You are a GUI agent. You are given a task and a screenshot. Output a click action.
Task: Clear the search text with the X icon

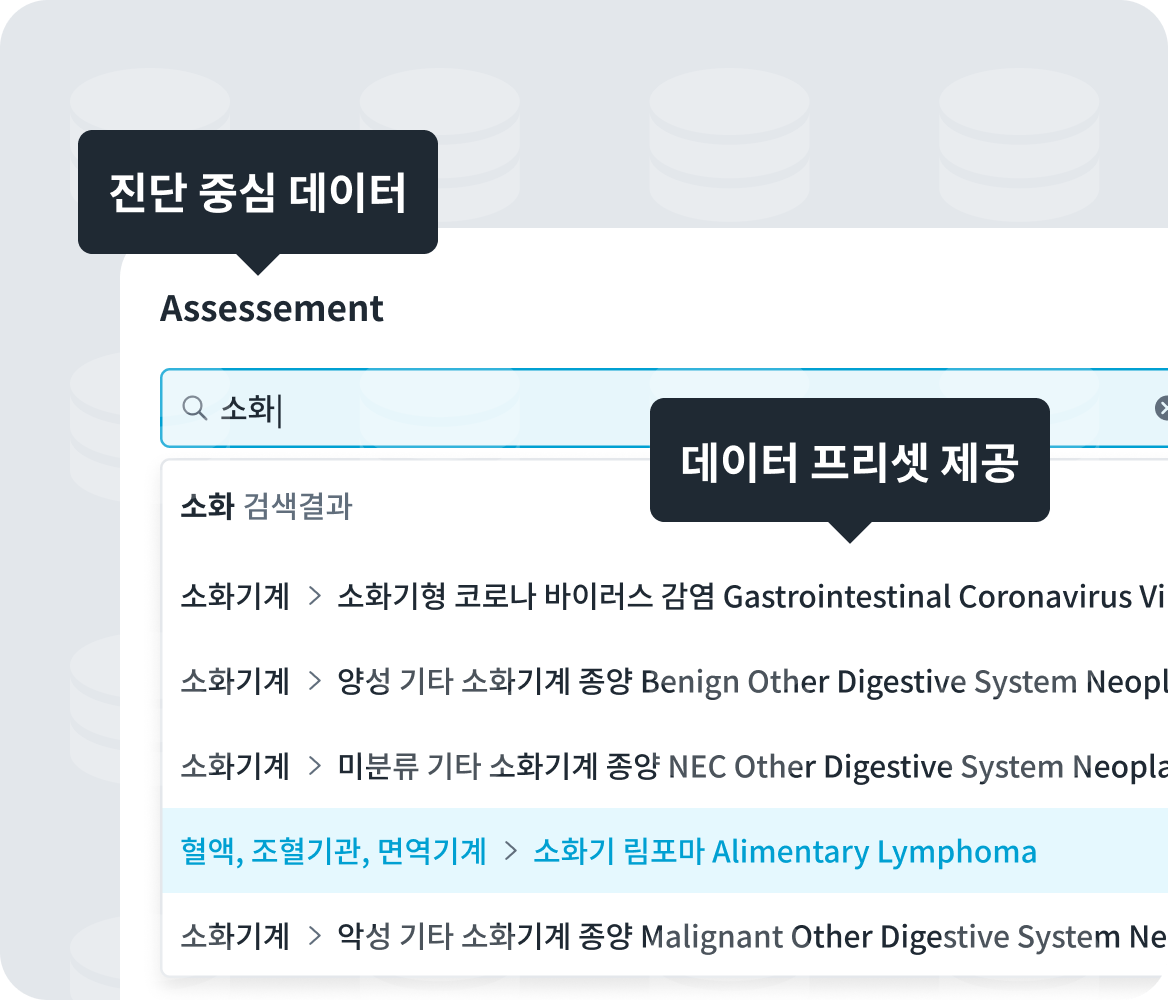point(1162,408)
